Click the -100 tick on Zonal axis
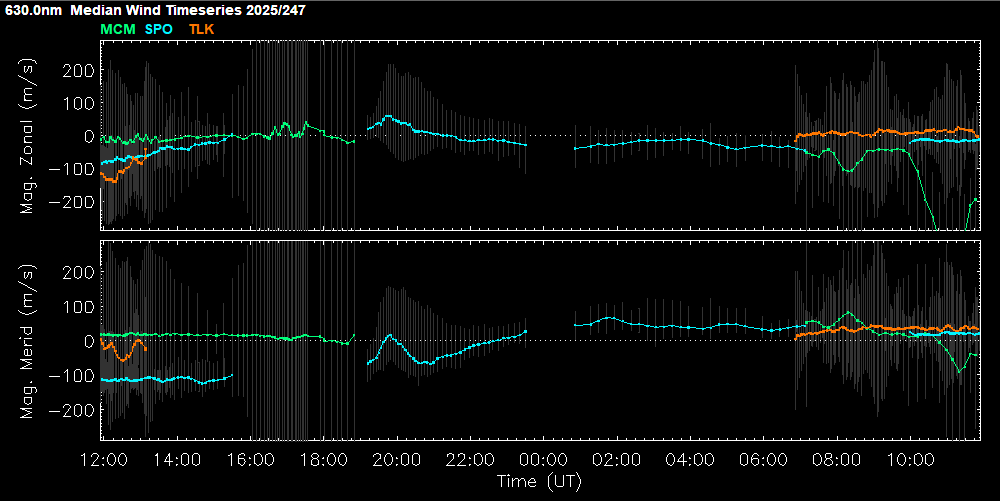Viewport: 1000px width, 501px height. [72, 168]
